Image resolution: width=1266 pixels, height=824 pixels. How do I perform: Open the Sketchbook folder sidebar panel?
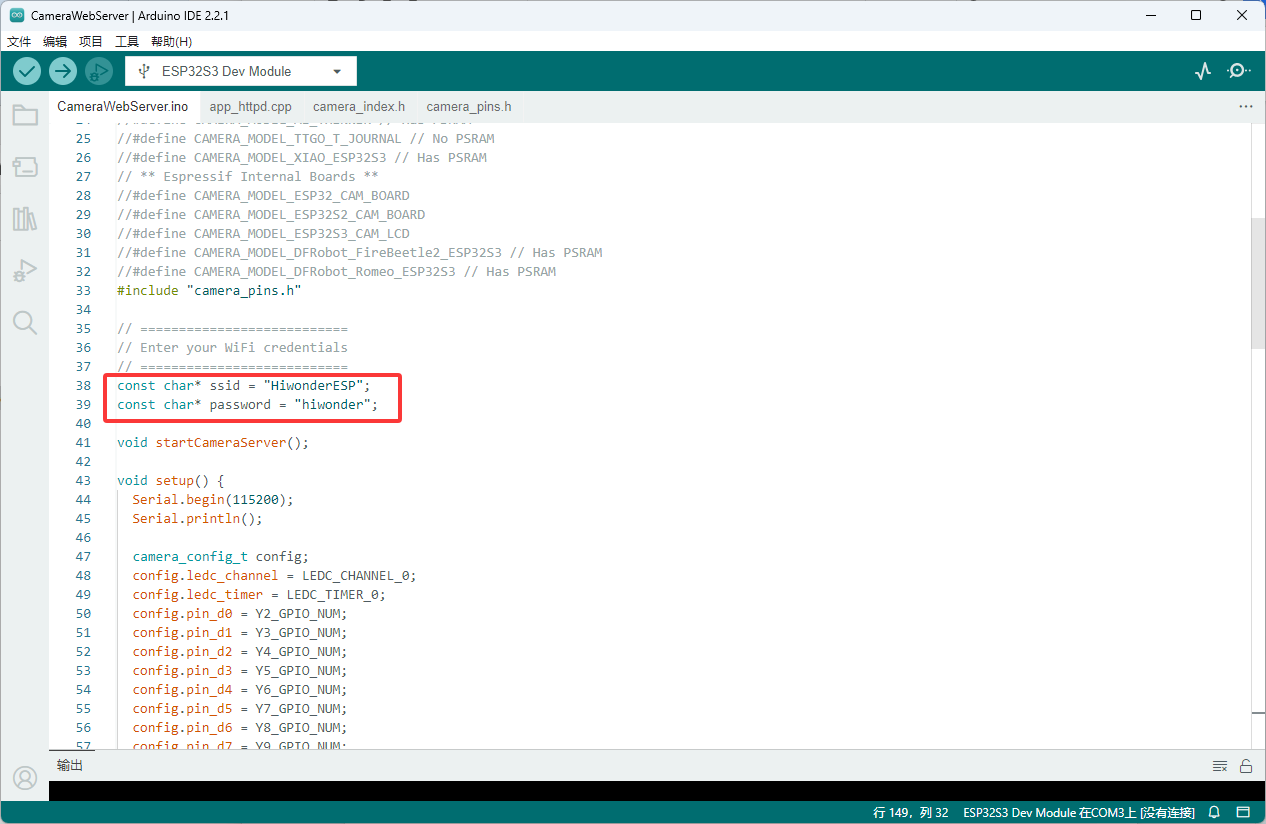[25, 115]
